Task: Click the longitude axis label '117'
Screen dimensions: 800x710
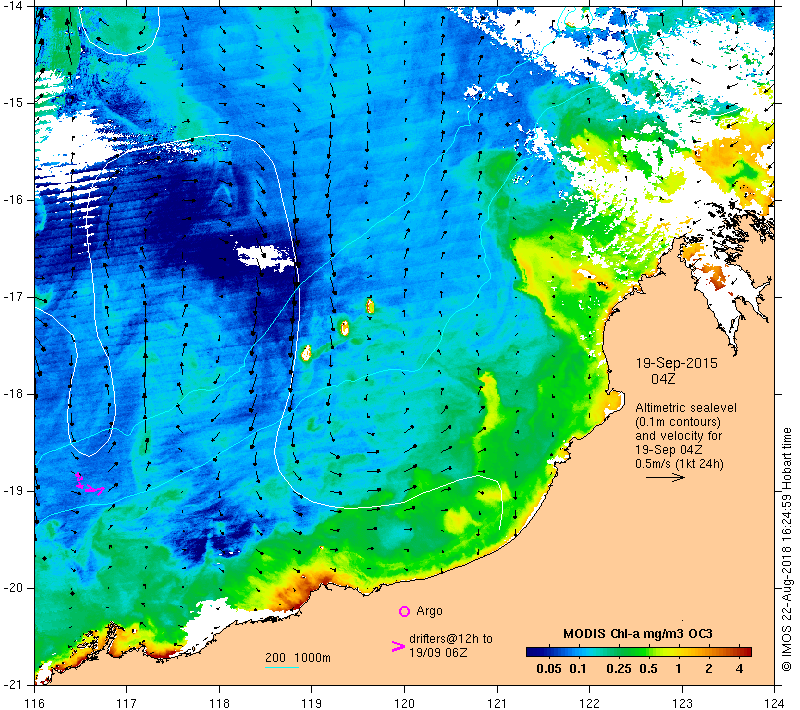Action: pos(127,703)
